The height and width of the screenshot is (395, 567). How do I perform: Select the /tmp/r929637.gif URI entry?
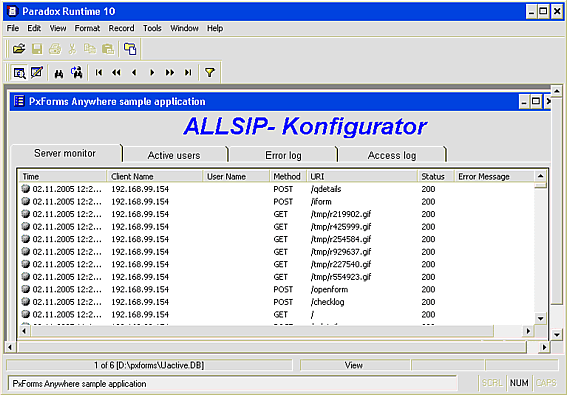click(341, 252)
